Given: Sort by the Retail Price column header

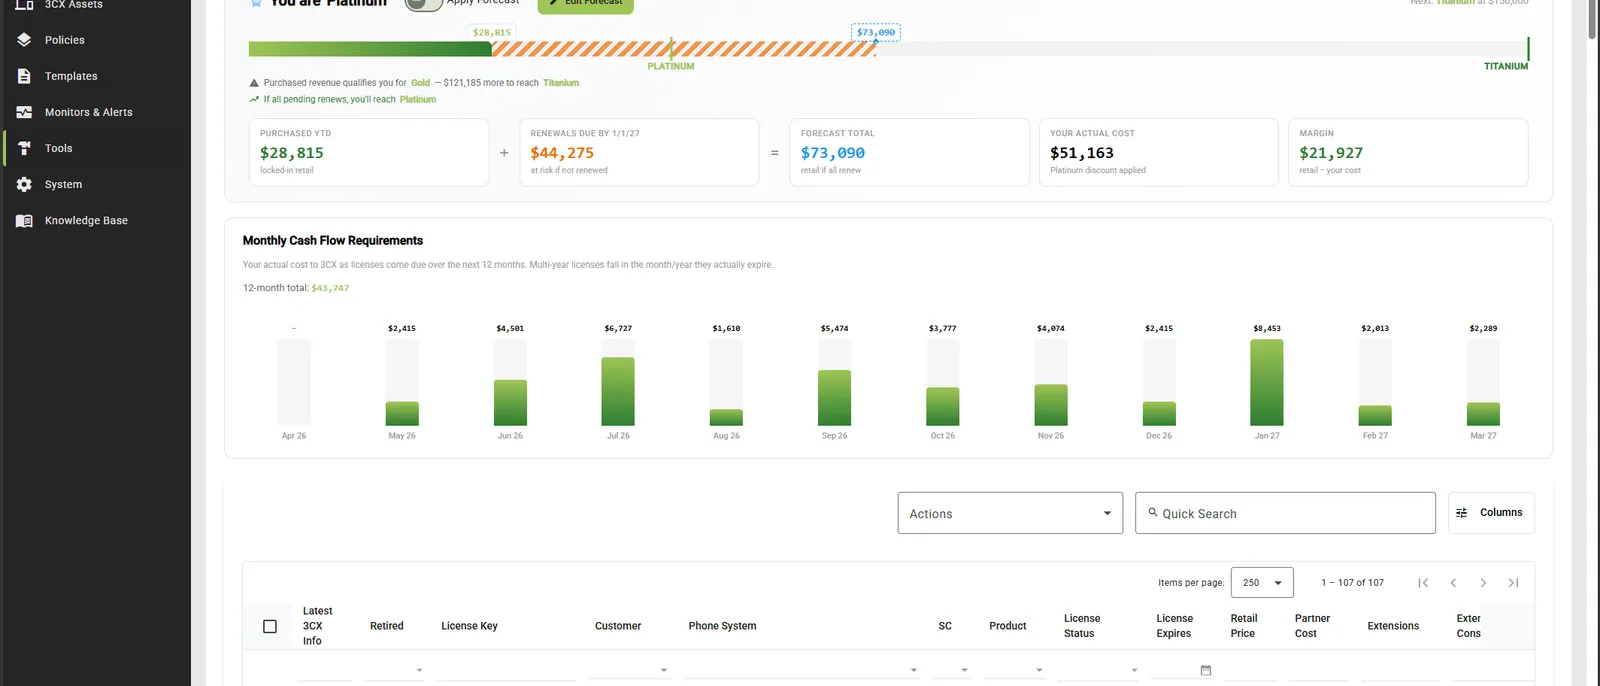Looking at the screenshot, I should click(1243, 626).
